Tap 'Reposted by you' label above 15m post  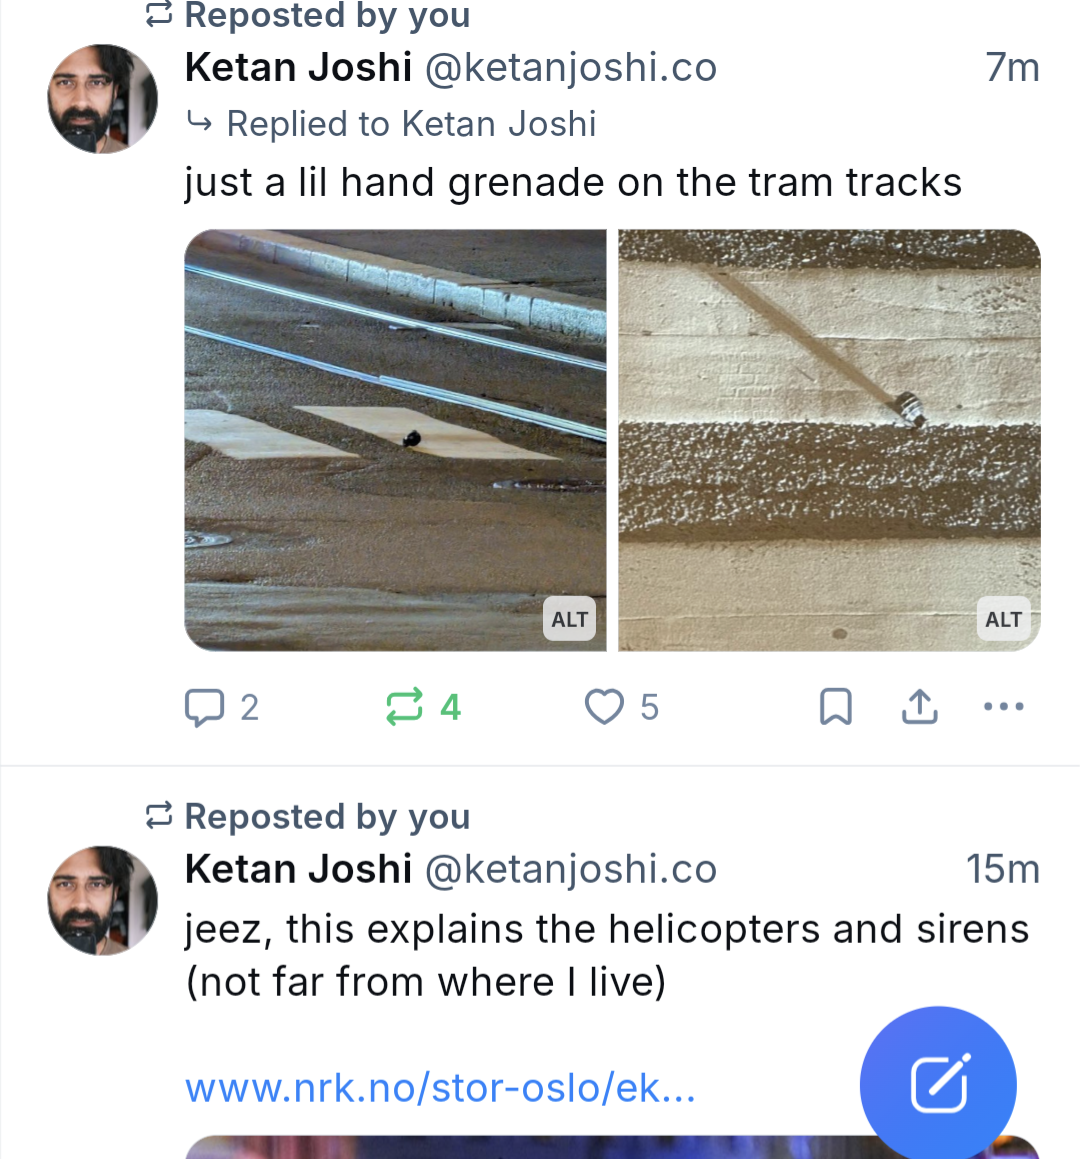326,817
